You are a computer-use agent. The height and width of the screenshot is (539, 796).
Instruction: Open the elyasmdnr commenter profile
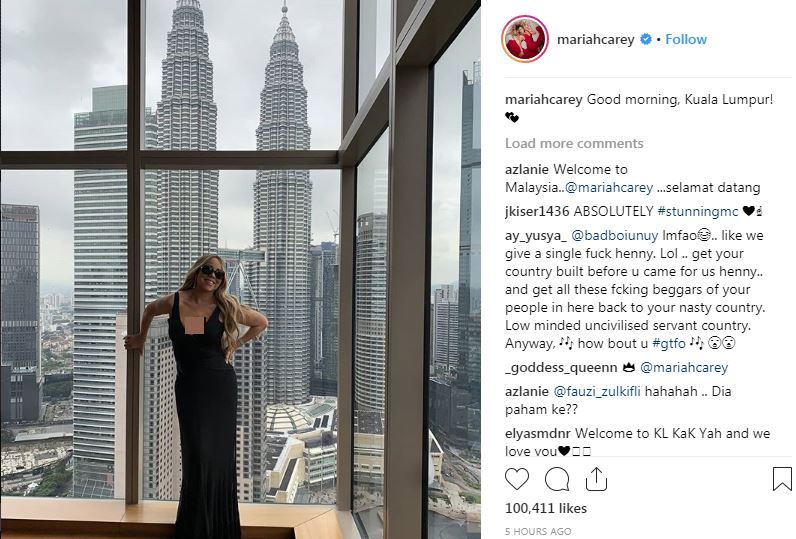538,433
